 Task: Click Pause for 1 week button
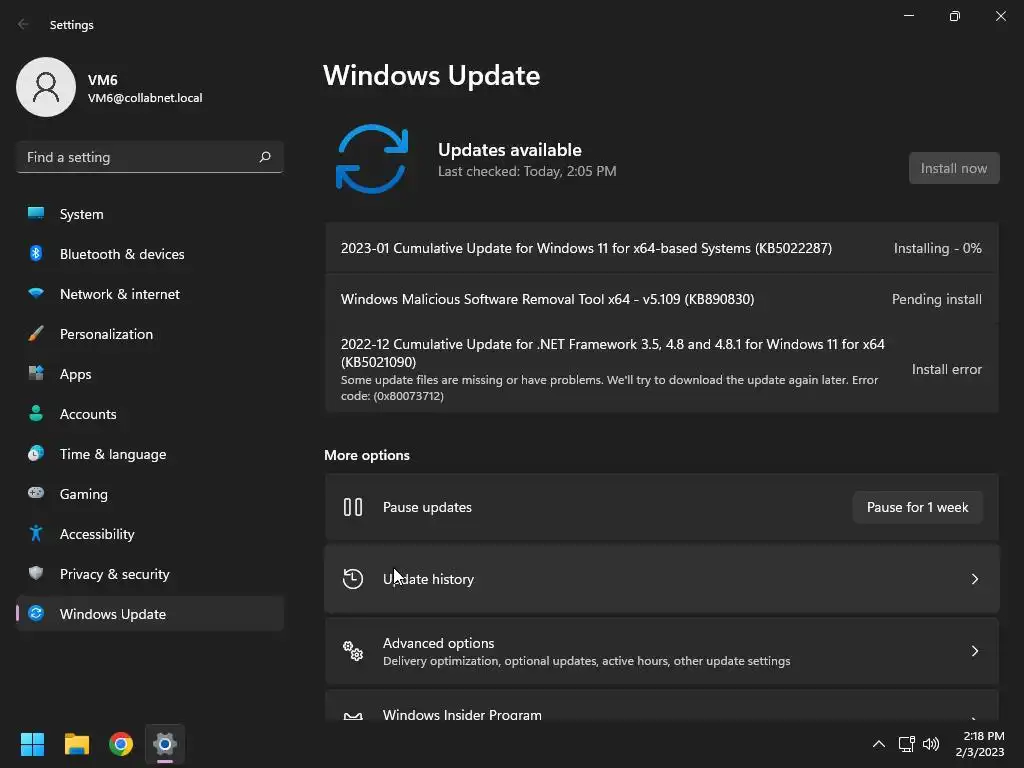pyautogui.click(x=918, y=507)
